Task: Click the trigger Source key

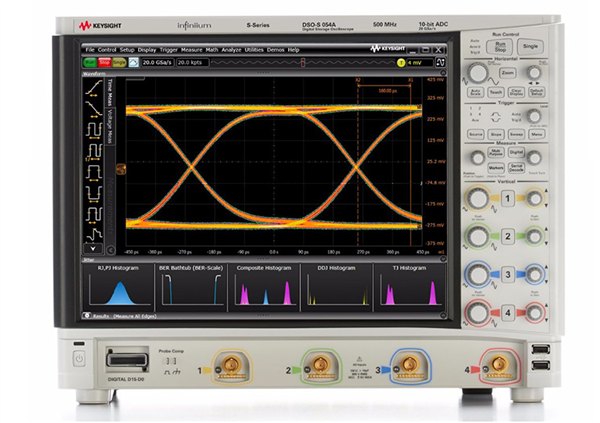Action: pos(476,134)
